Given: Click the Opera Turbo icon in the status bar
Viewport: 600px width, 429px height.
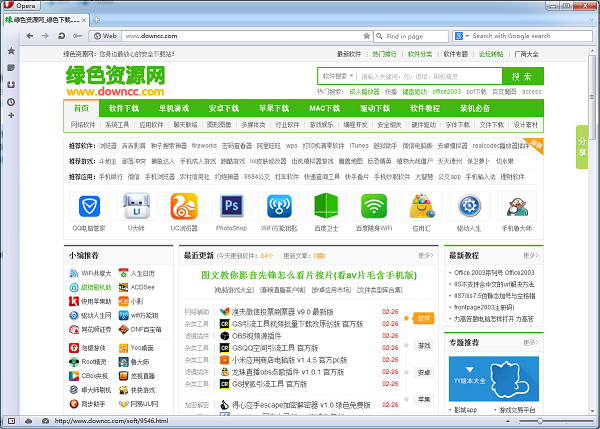Looking at the screenshot, I should coord(45,421).
